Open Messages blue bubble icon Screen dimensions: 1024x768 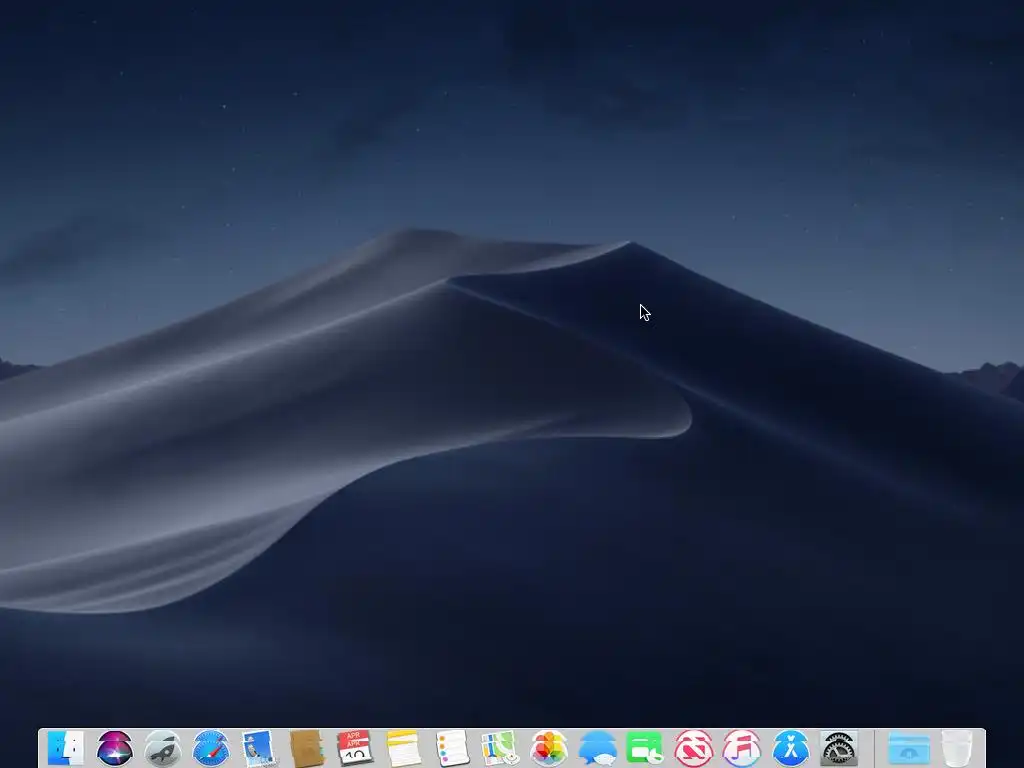pyautogui.click(x=597, y=748)
